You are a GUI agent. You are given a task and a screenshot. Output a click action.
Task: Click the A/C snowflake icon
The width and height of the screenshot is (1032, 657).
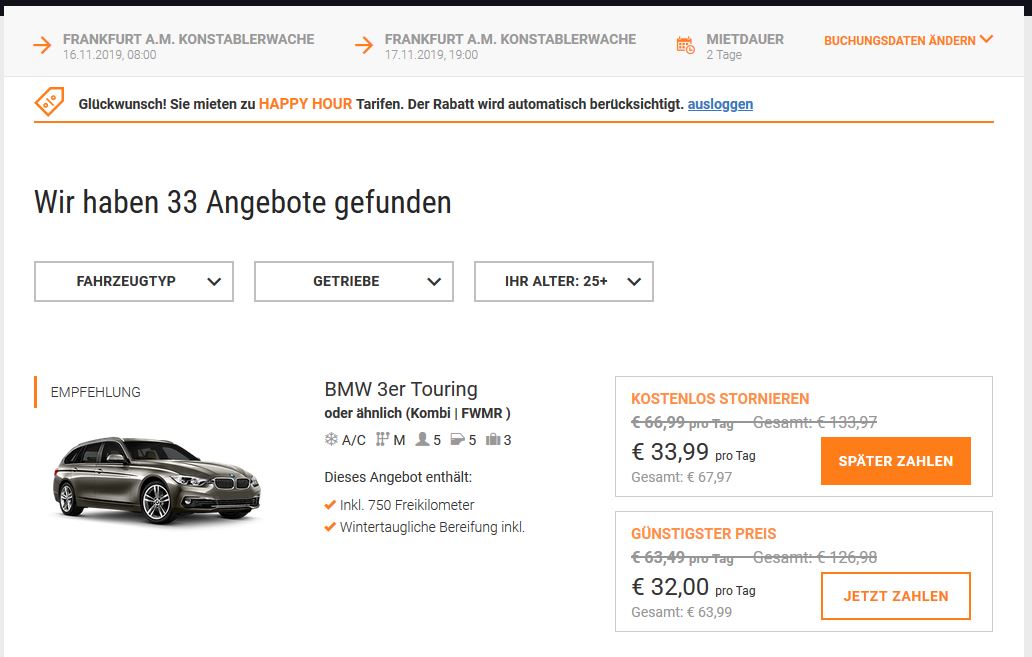330,438
